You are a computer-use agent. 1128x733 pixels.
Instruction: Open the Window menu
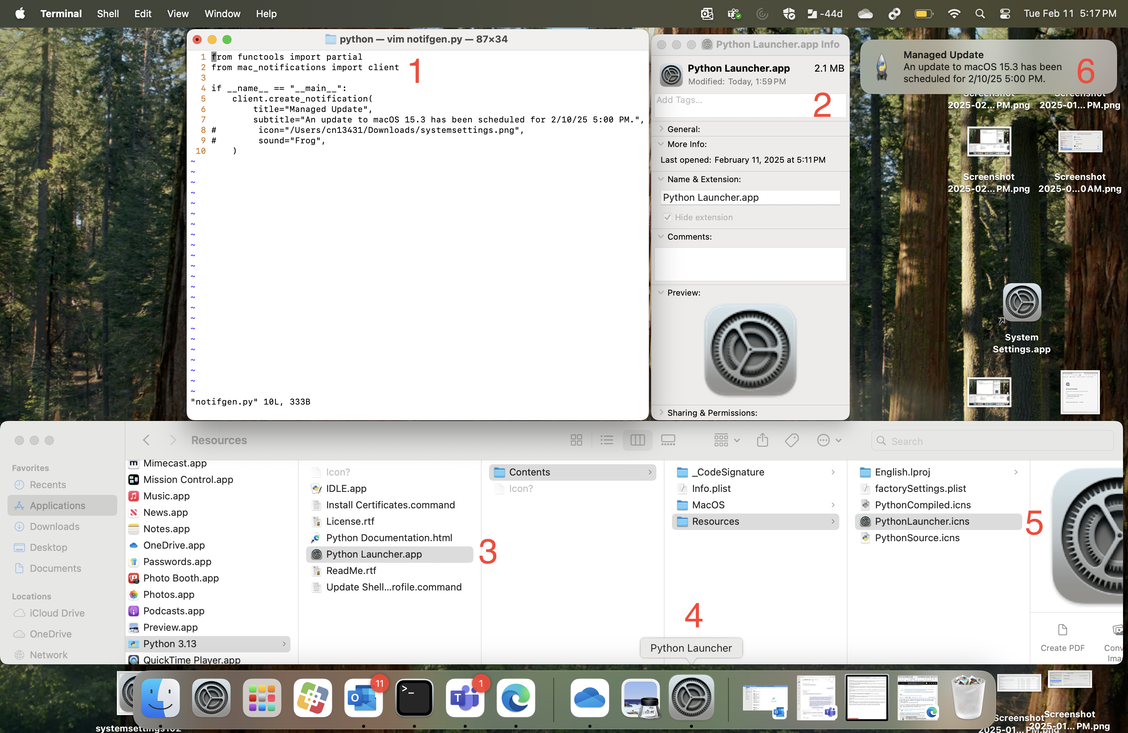pos(222,14)
